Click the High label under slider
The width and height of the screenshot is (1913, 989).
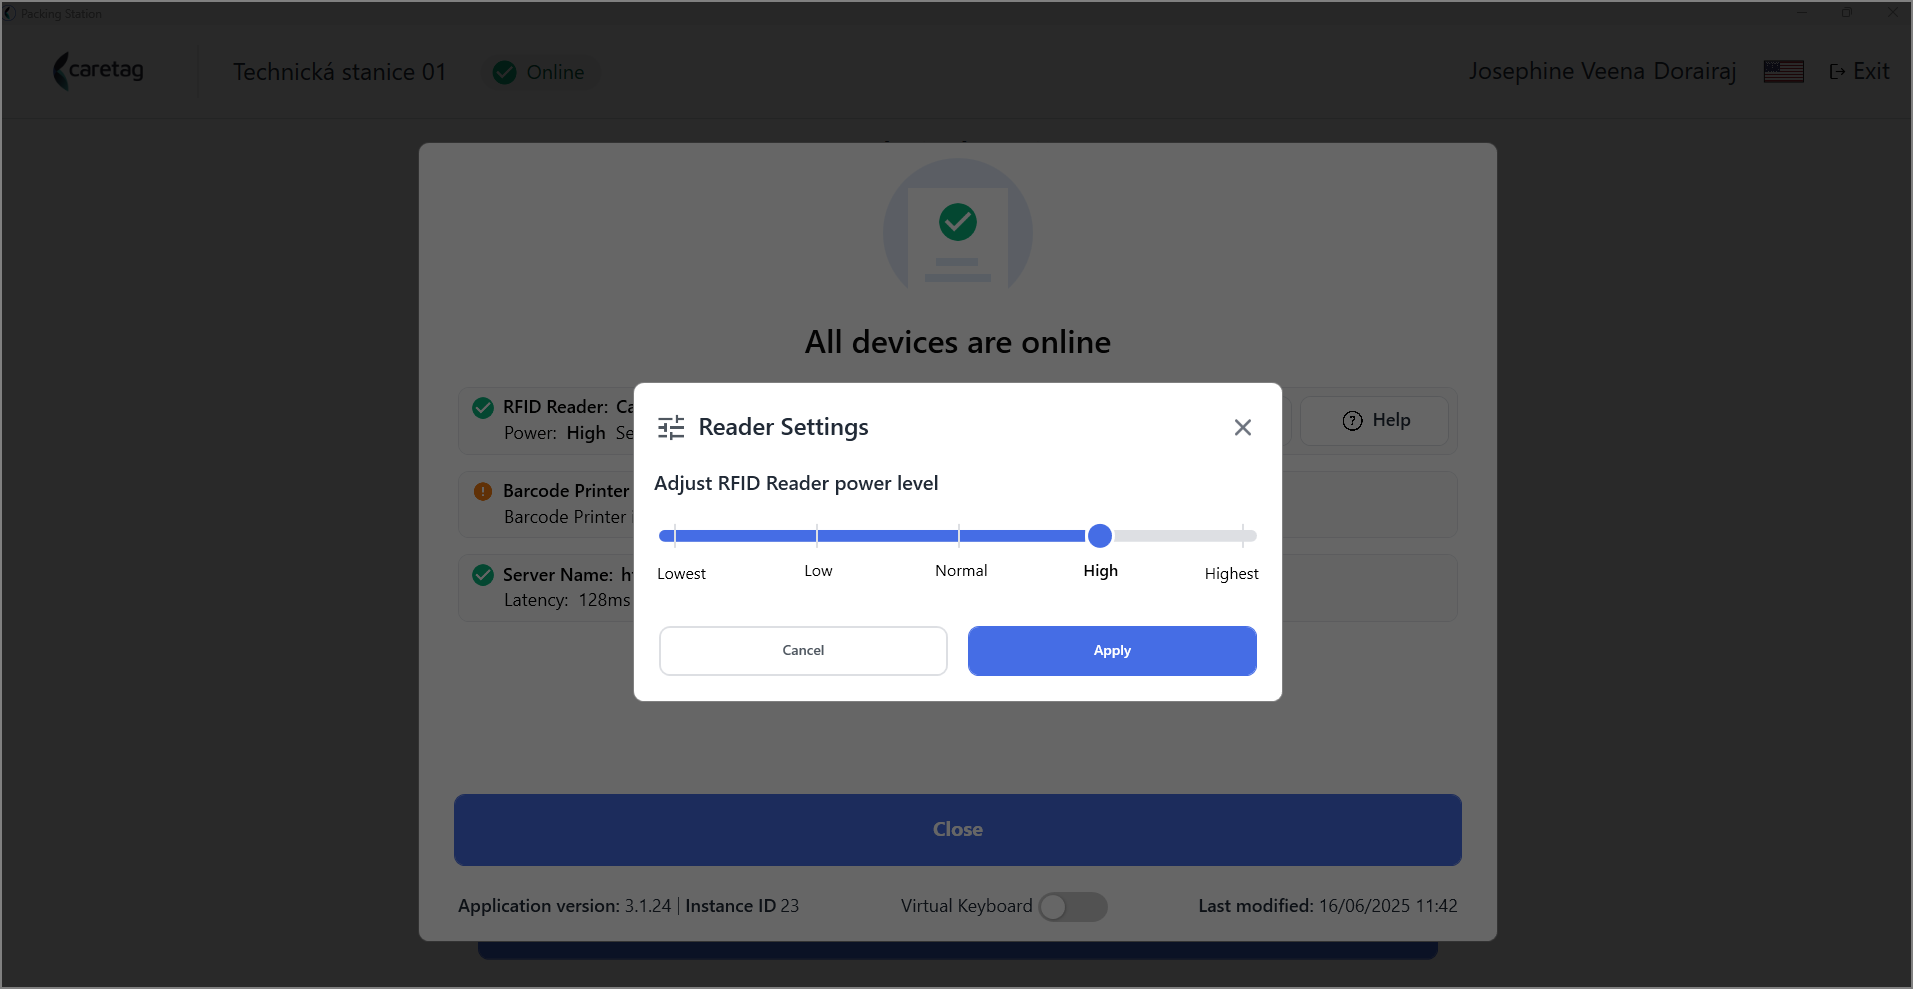1100,571
